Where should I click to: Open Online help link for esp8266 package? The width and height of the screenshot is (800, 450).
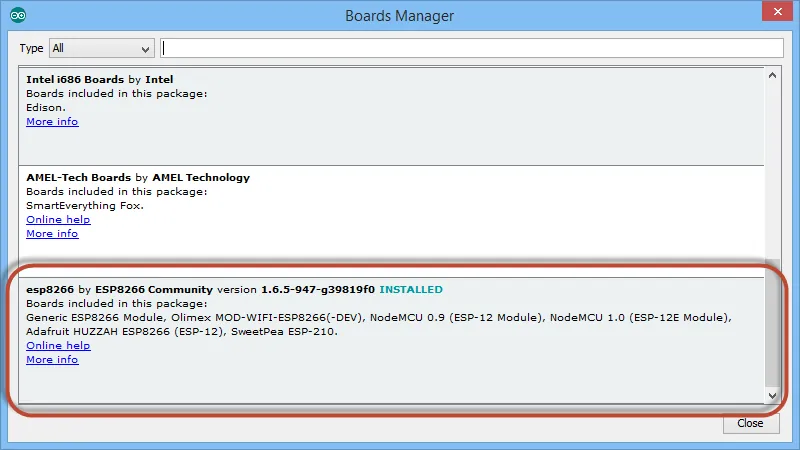tap(58, 345)
